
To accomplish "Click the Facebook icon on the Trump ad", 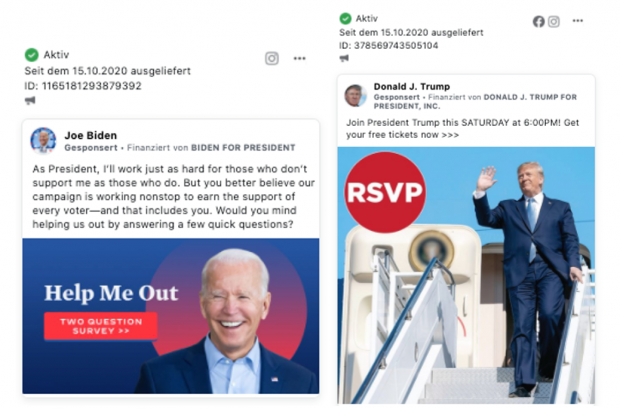I will 539,21.
